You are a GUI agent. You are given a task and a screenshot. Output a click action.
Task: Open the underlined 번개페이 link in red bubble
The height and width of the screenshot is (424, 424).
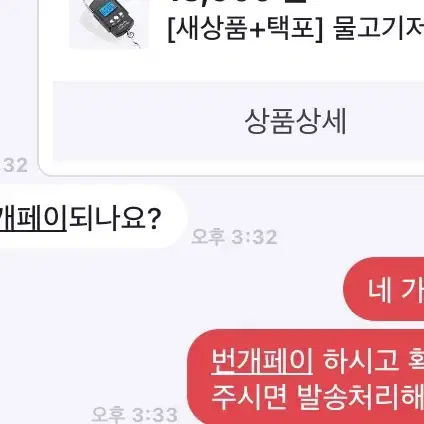pyautogui.click(x=262, y=362)
